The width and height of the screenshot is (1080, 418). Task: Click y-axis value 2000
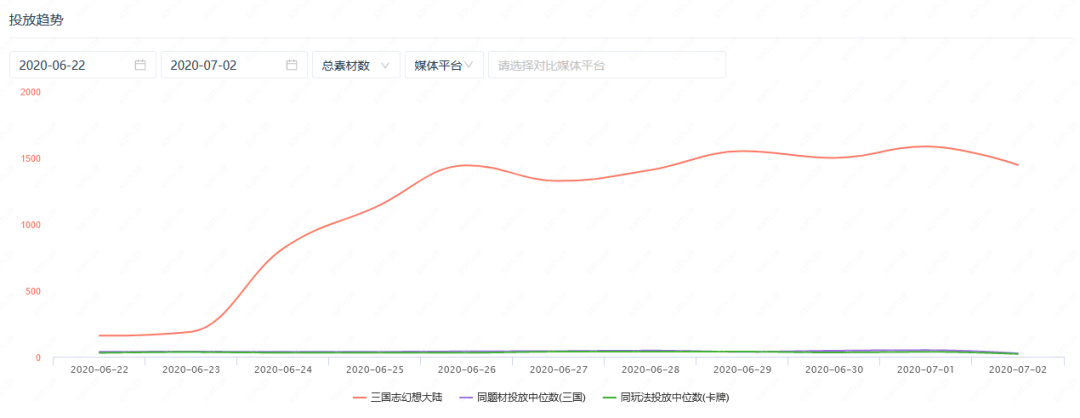pos(30,92)
